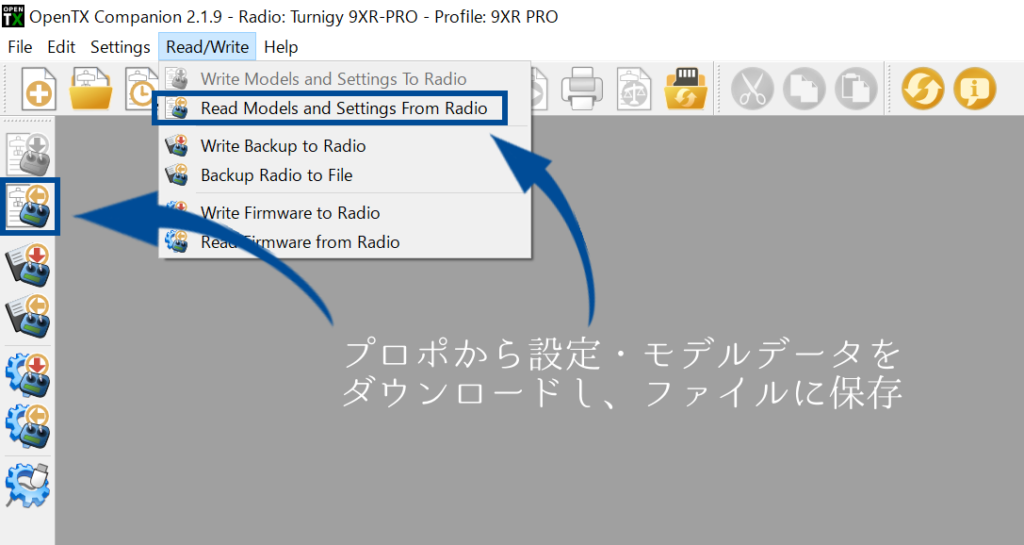
Task: Click the sidebar configure communications gear icon
Action: (x=28, y=485)
